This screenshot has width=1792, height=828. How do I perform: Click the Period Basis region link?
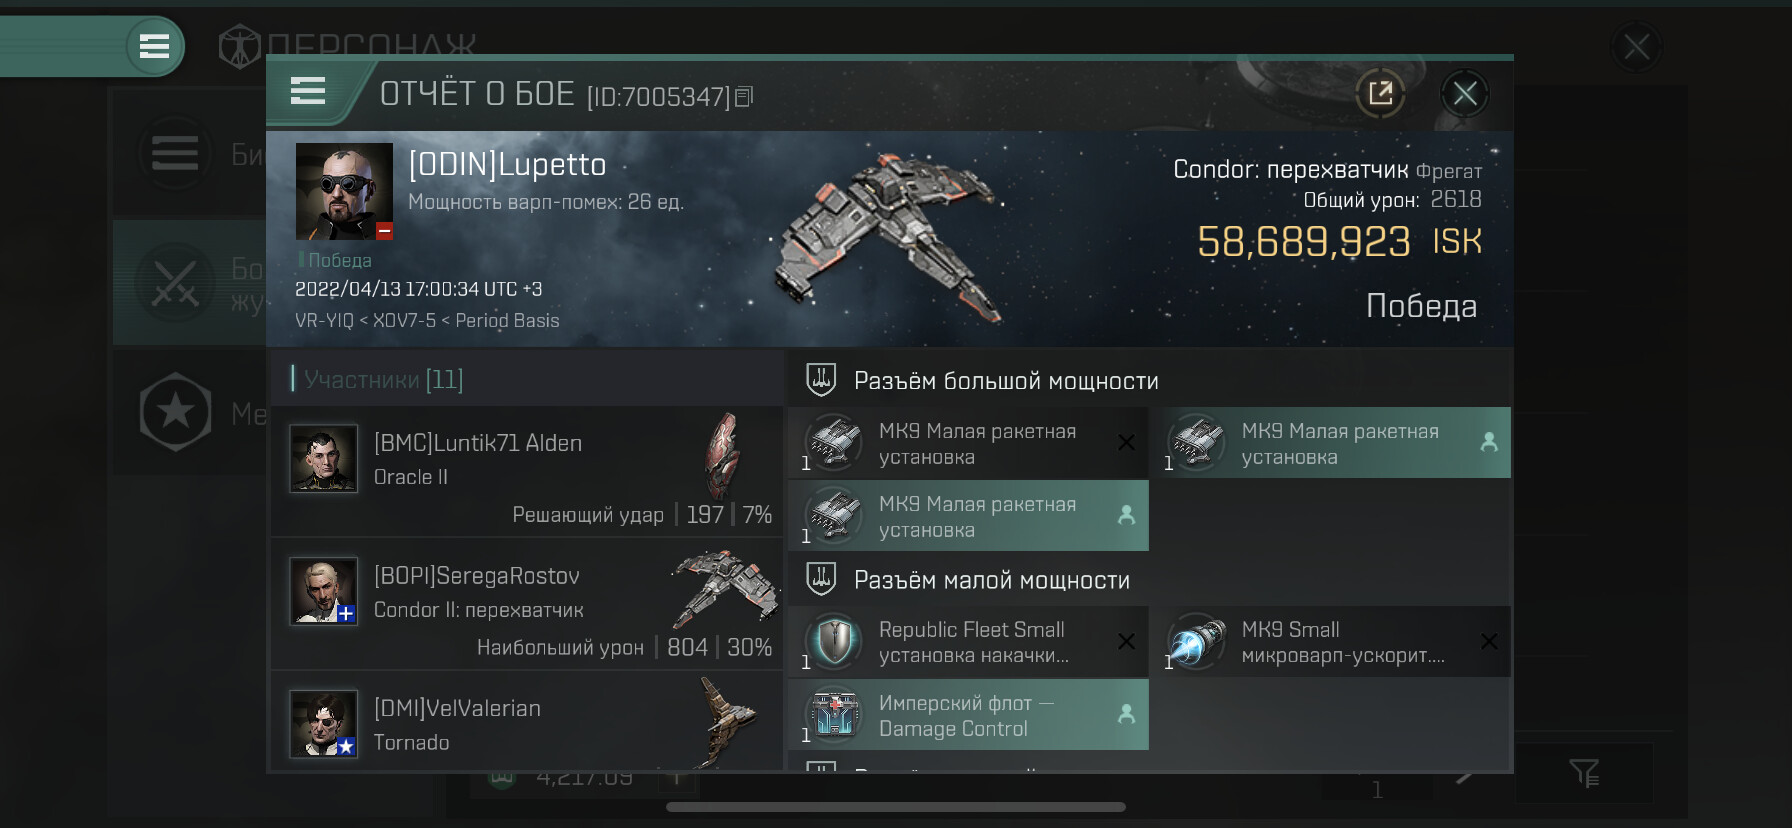click(x=507, y=321)
